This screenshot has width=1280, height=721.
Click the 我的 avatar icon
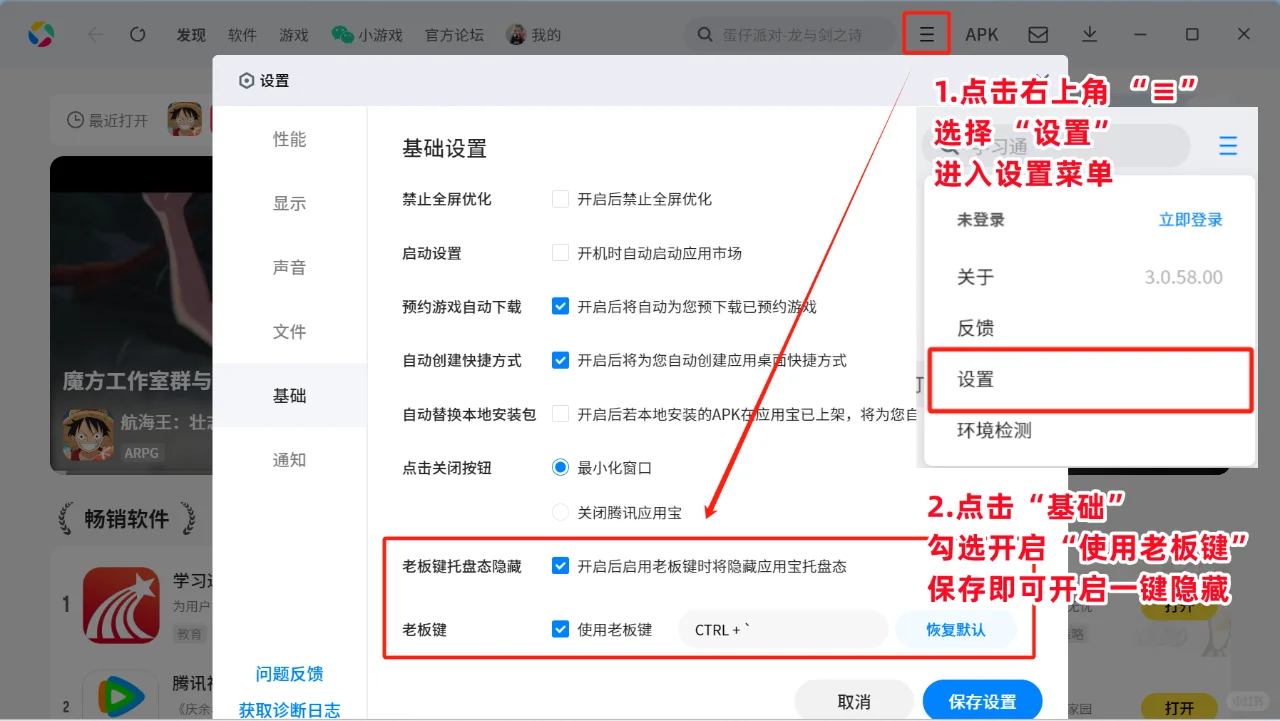(517, 33)
